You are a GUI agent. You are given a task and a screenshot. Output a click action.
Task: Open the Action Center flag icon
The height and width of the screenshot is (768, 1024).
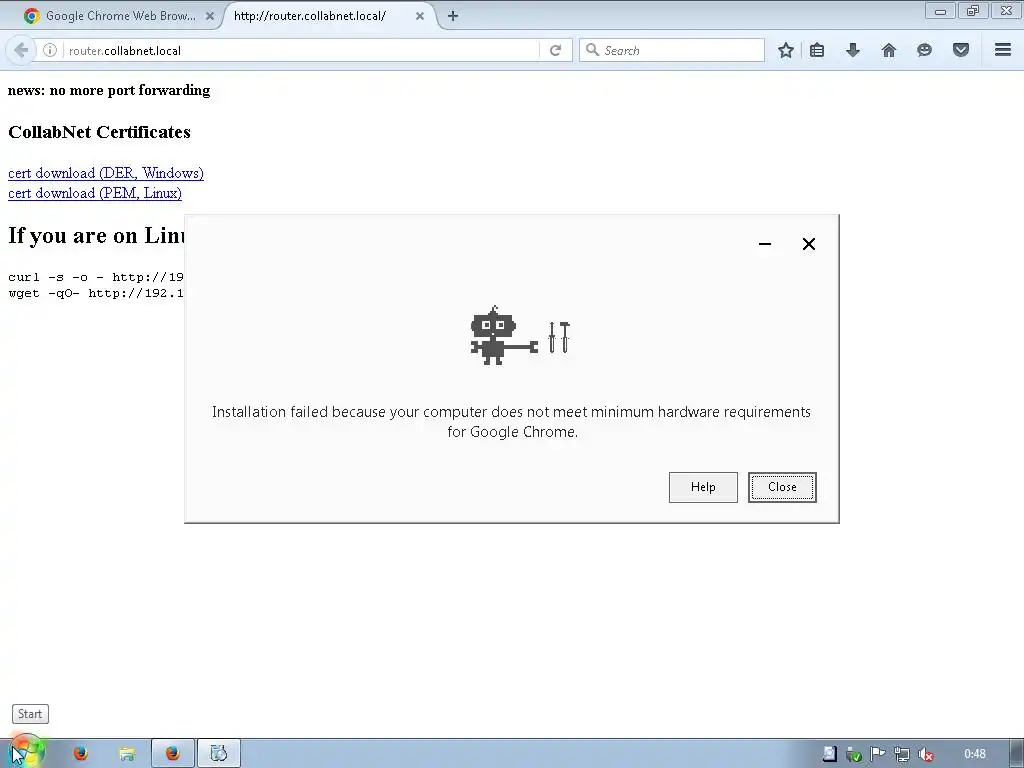point(878,754)
